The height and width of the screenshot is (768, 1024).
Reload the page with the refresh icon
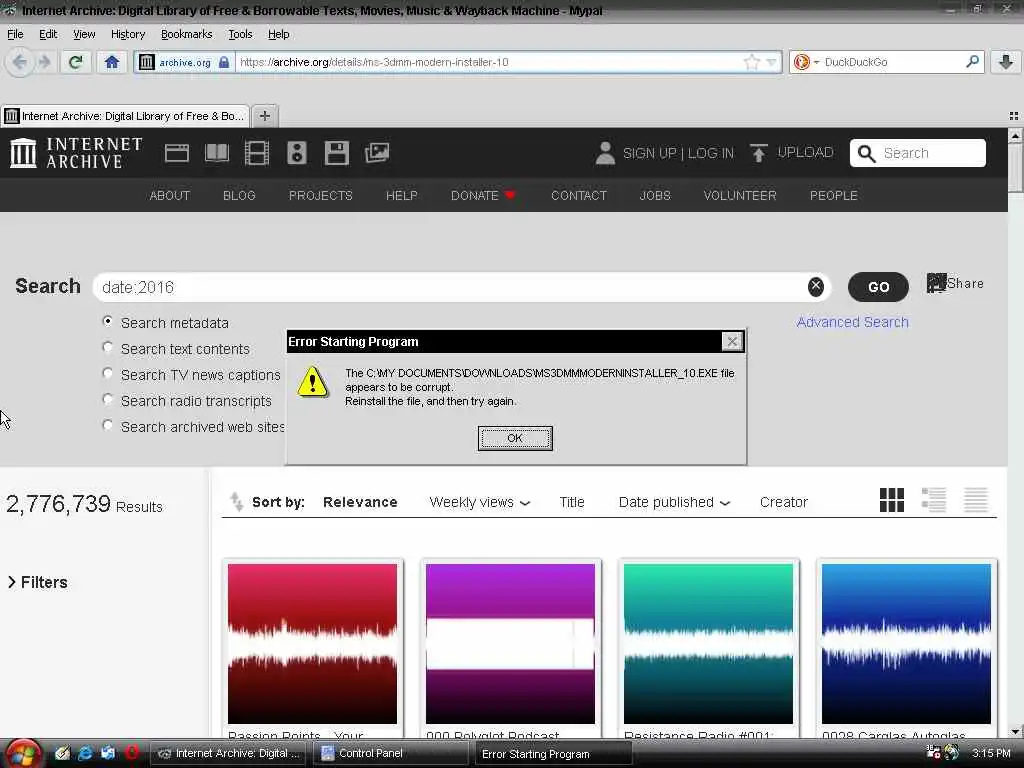point(76,62)
